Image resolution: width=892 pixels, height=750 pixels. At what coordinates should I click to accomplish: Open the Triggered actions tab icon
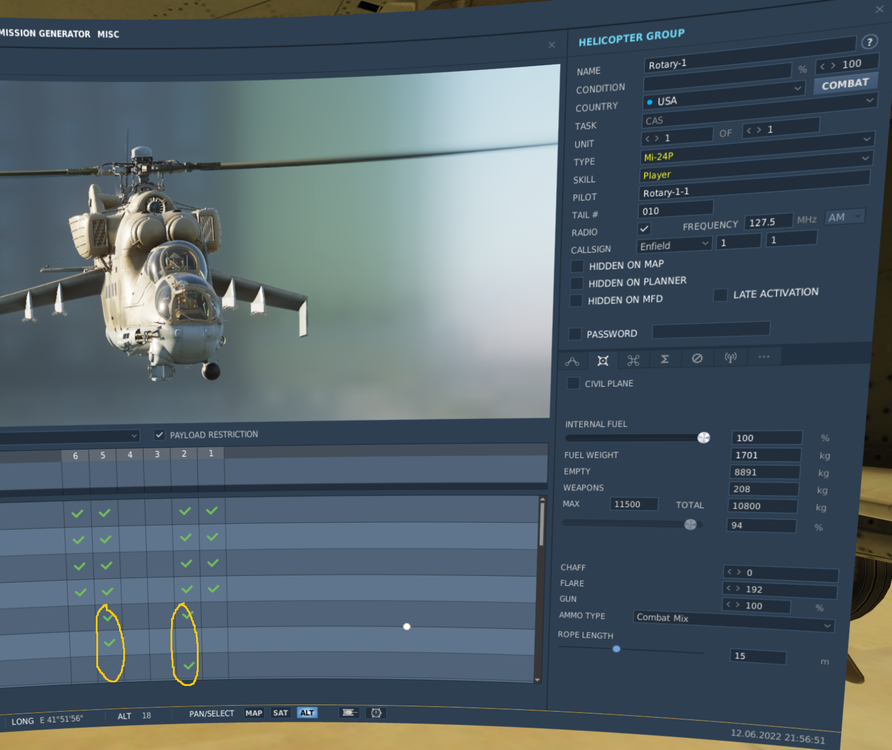[x=633, y=360]
